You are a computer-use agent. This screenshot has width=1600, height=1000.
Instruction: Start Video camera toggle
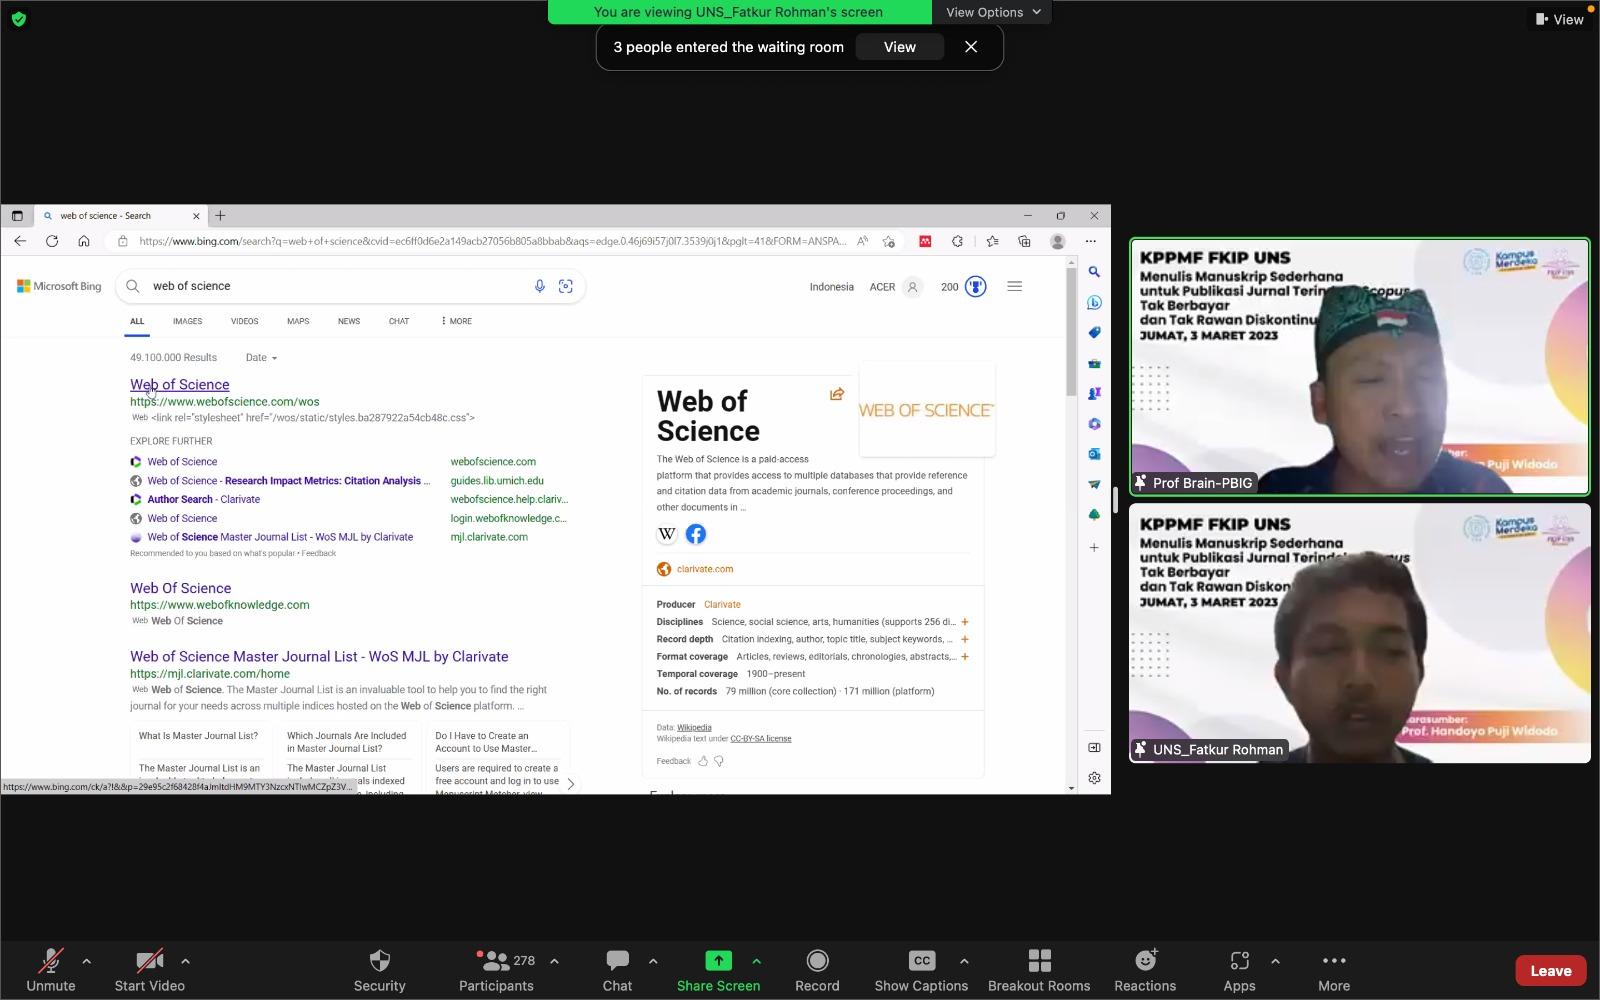click(149, 962)
